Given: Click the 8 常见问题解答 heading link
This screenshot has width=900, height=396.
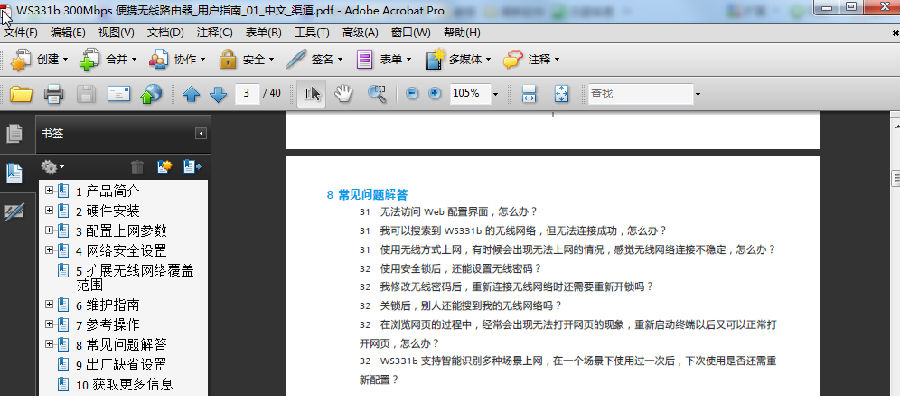Looking at the screenshot, I should (367, 195).
